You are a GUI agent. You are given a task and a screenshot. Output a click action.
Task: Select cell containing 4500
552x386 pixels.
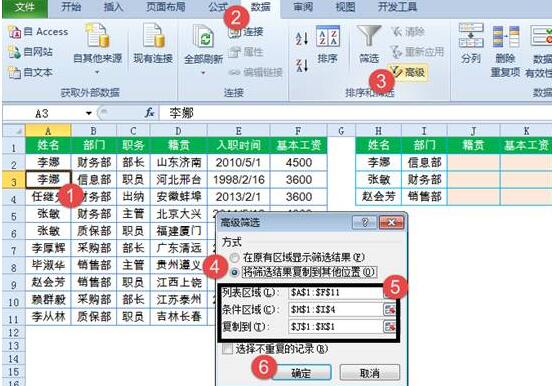coord(299,162)
